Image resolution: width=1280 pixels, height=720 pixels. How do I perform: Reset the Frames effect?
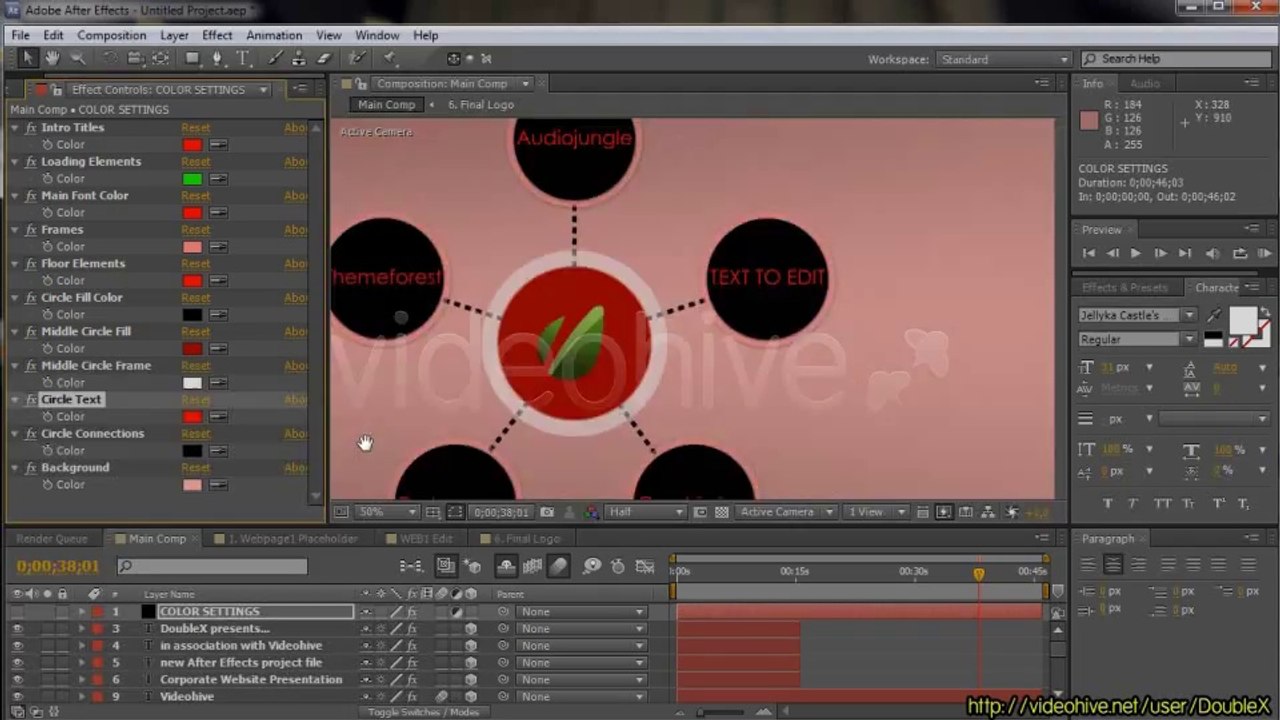coord(196,230)
